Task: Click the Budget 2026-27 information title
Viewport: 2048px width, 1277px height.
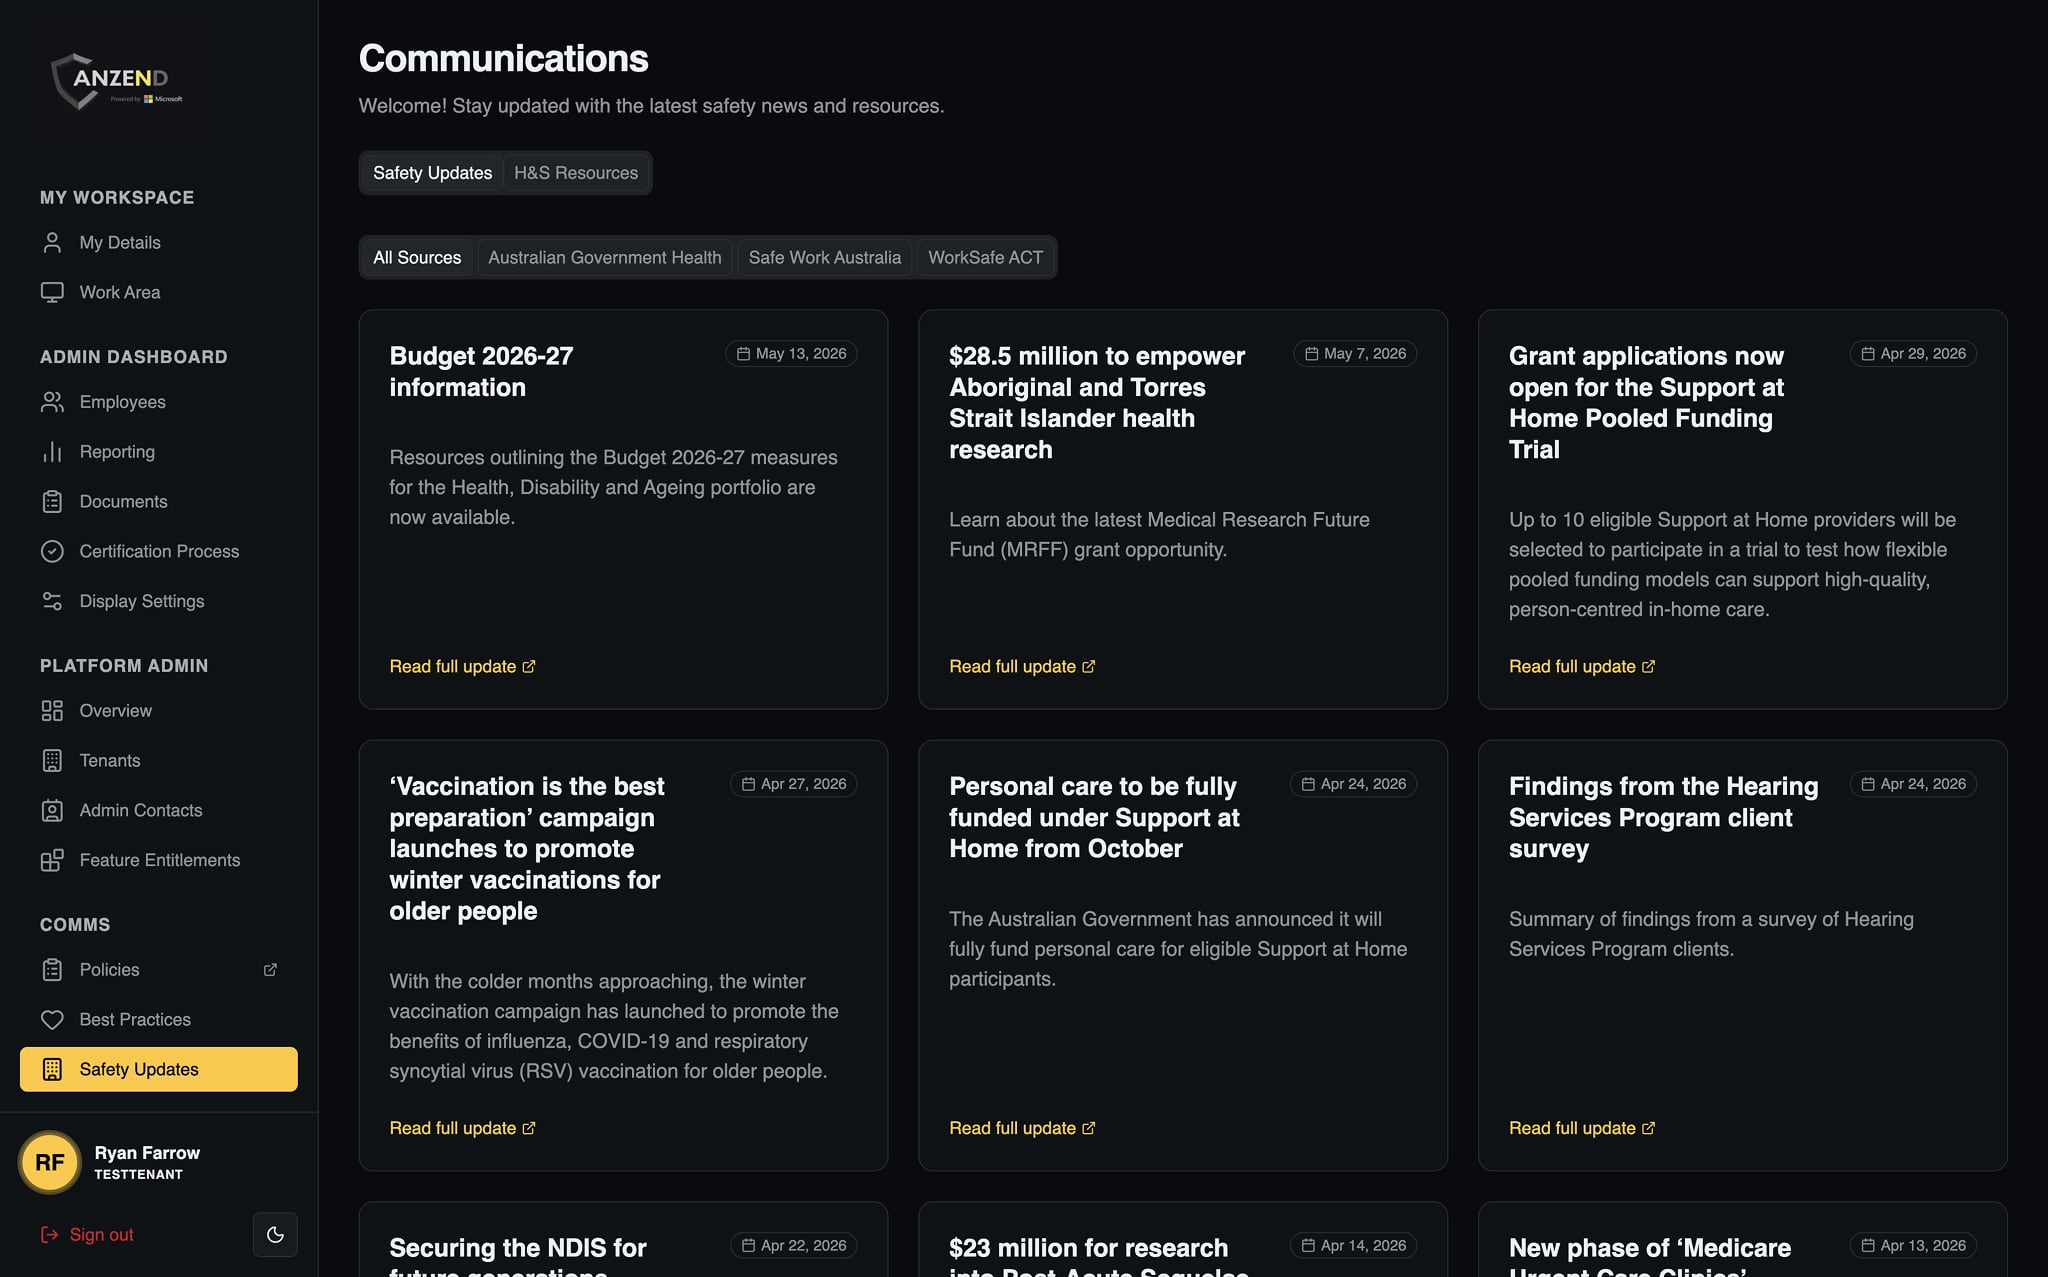Action: (x=481, y=372)
